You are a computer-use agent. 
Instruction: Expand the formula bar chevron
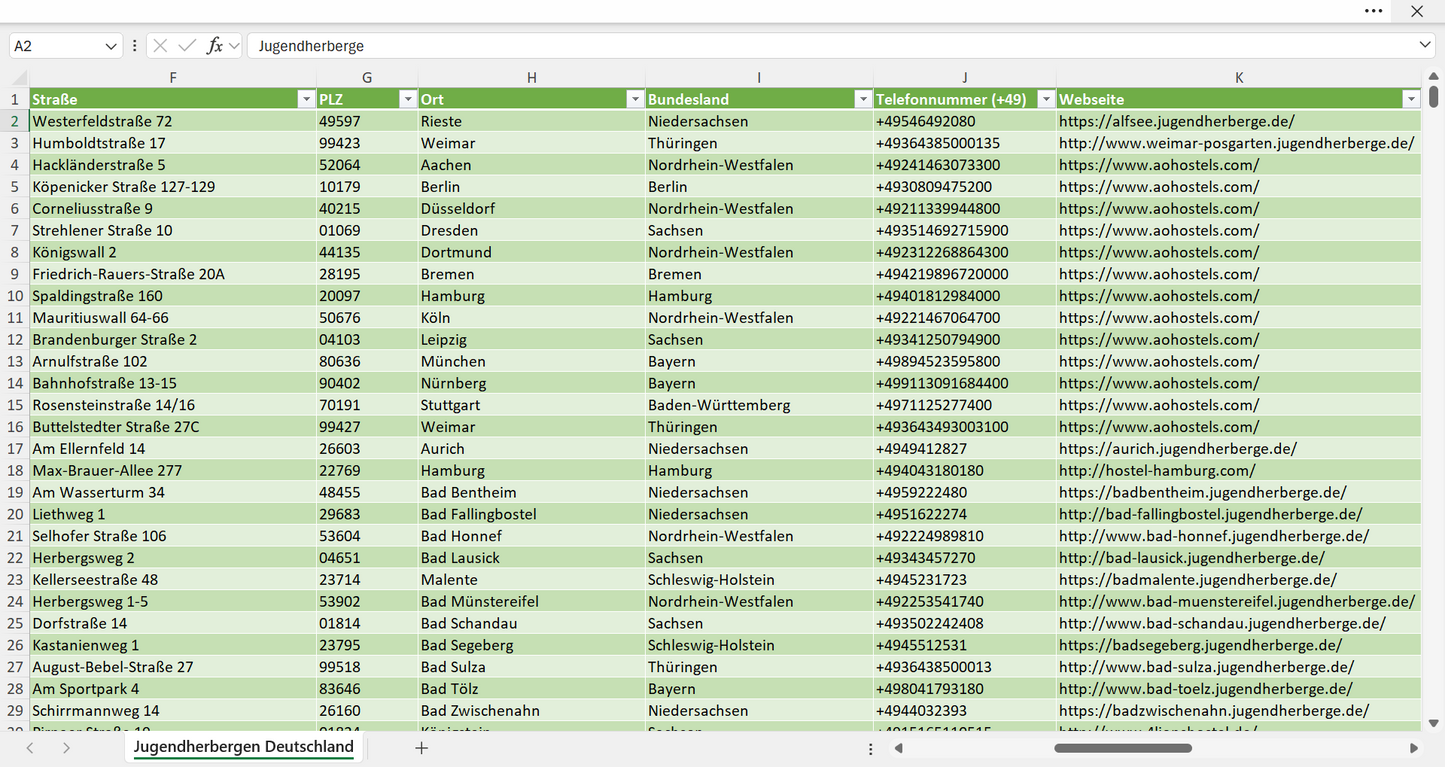click(1425, 46)
